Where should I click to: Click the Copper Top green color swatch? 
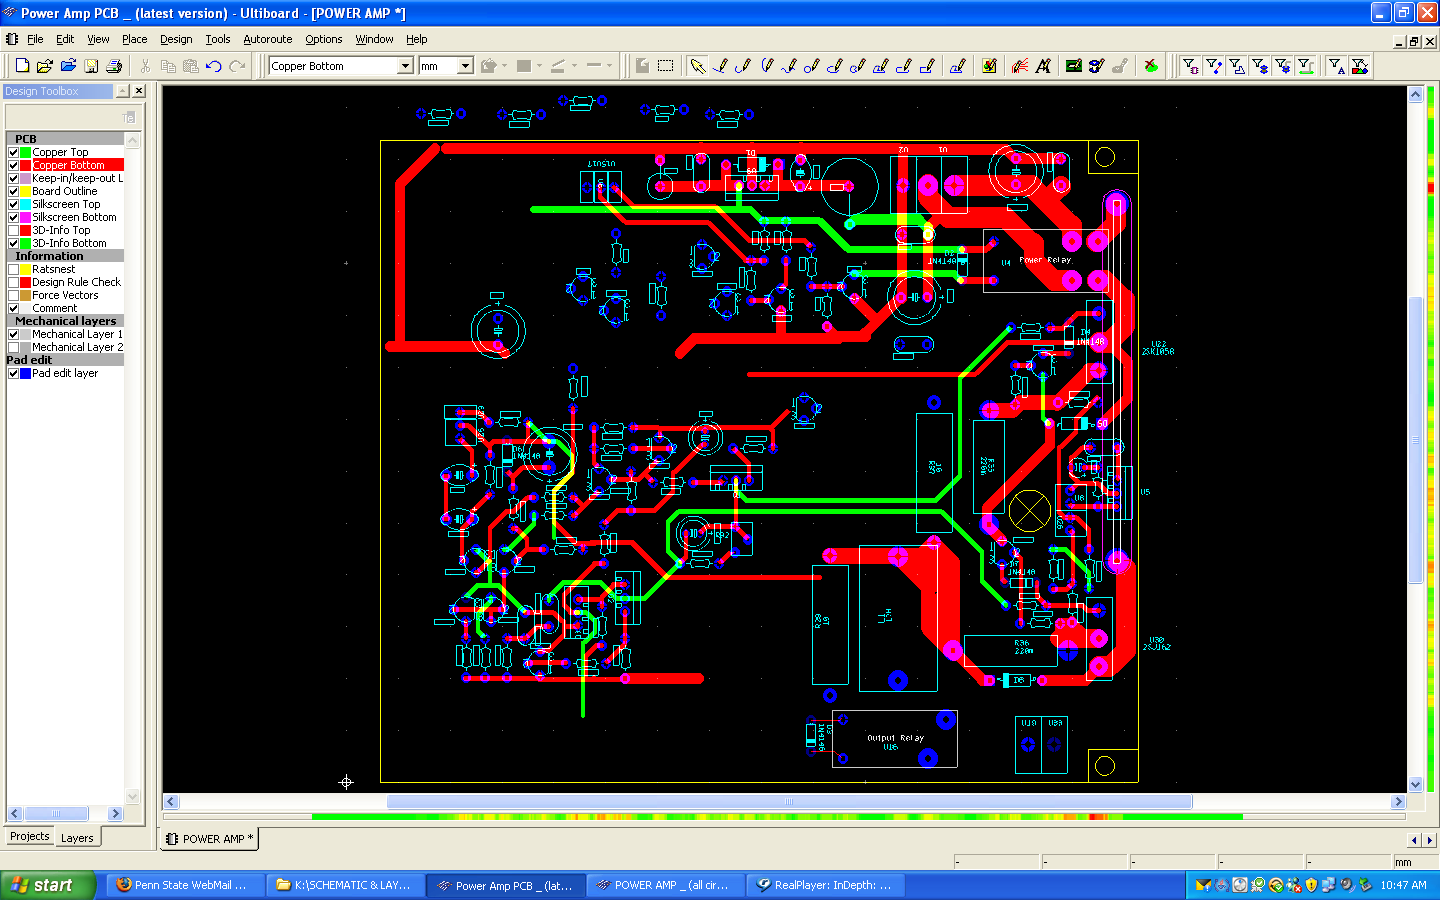[x=26, y=153]
